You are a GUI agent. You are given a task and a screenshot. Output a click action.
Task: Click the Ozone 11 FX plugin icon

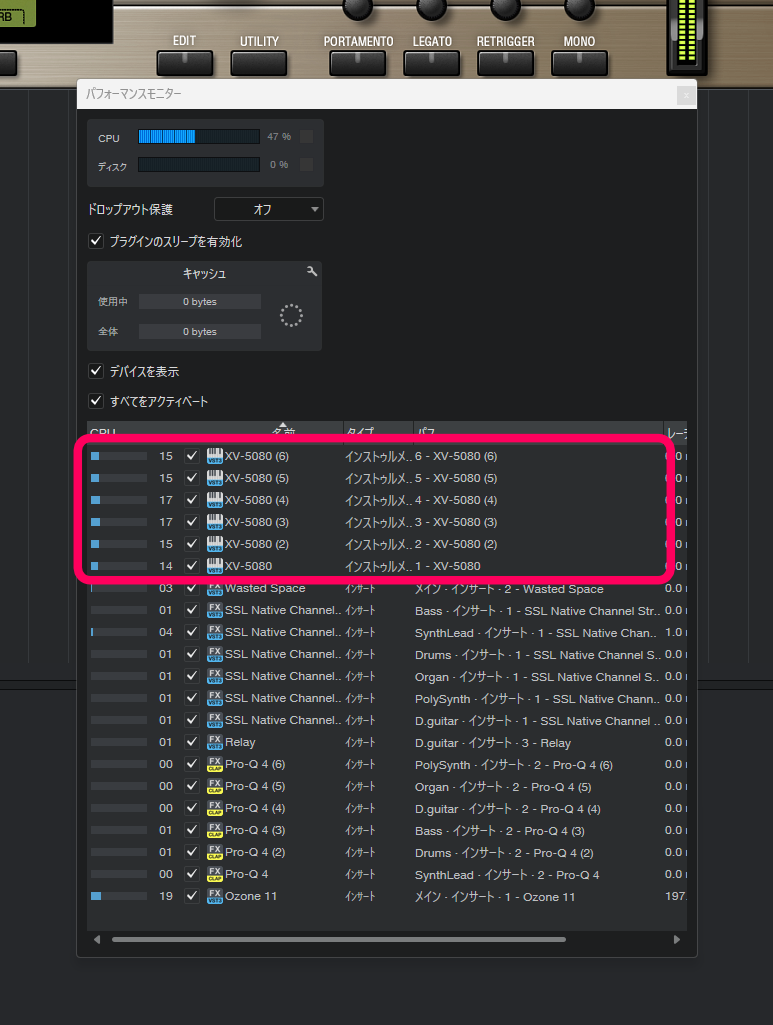(x=215, y=896)
